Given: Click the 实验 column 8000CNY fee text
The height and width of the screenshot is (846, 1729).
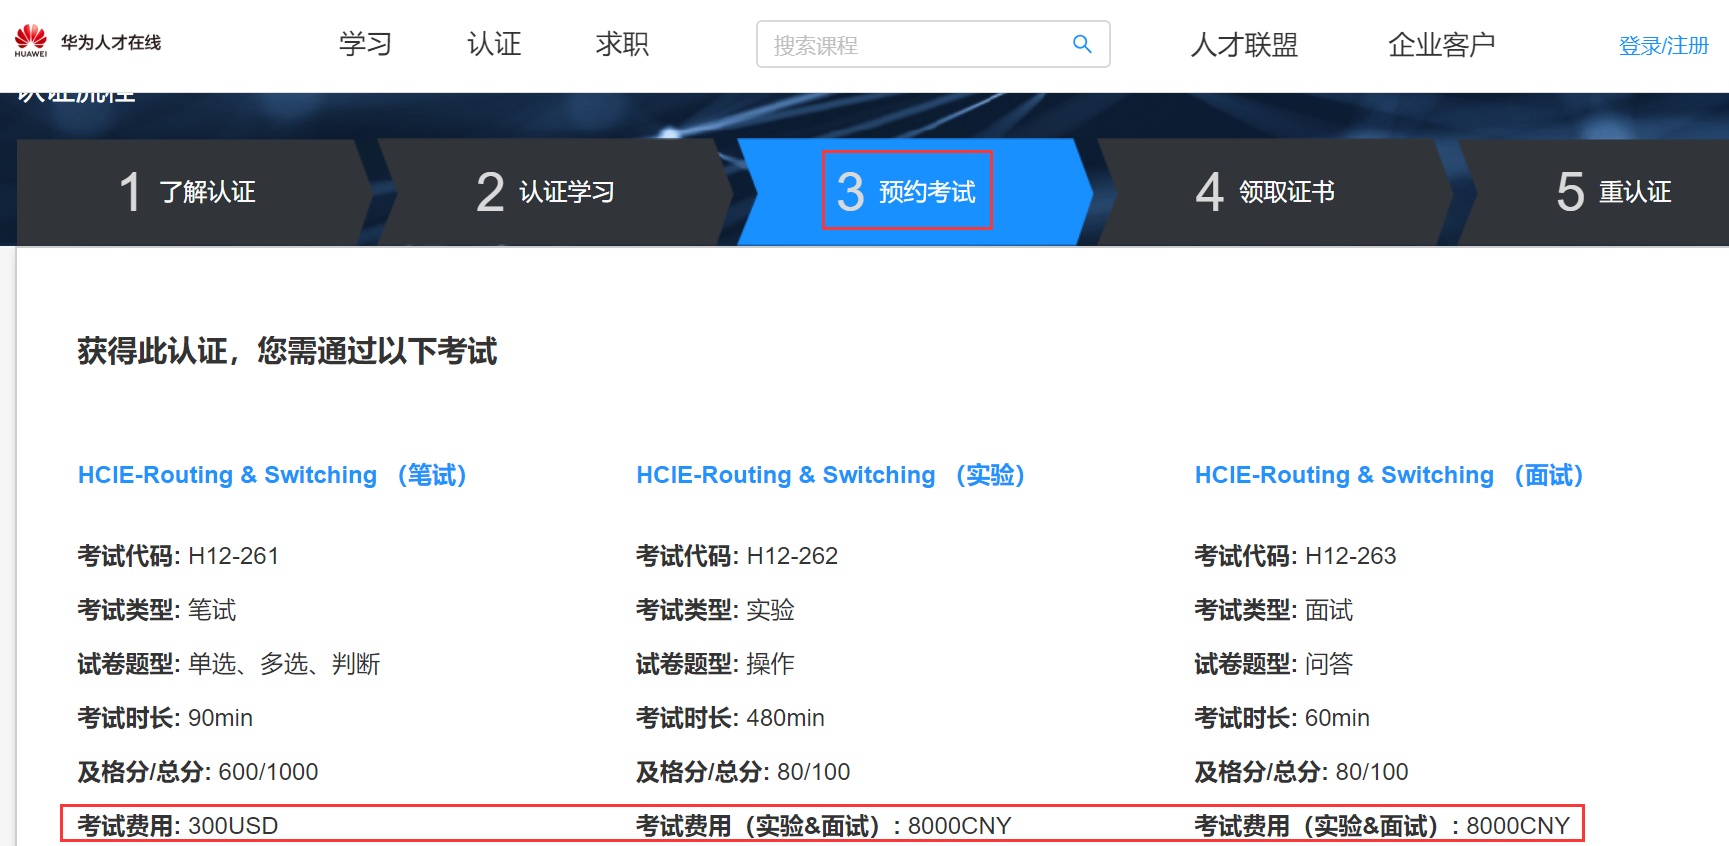Looking at the screenshot, I should click(x=959, y=826).
